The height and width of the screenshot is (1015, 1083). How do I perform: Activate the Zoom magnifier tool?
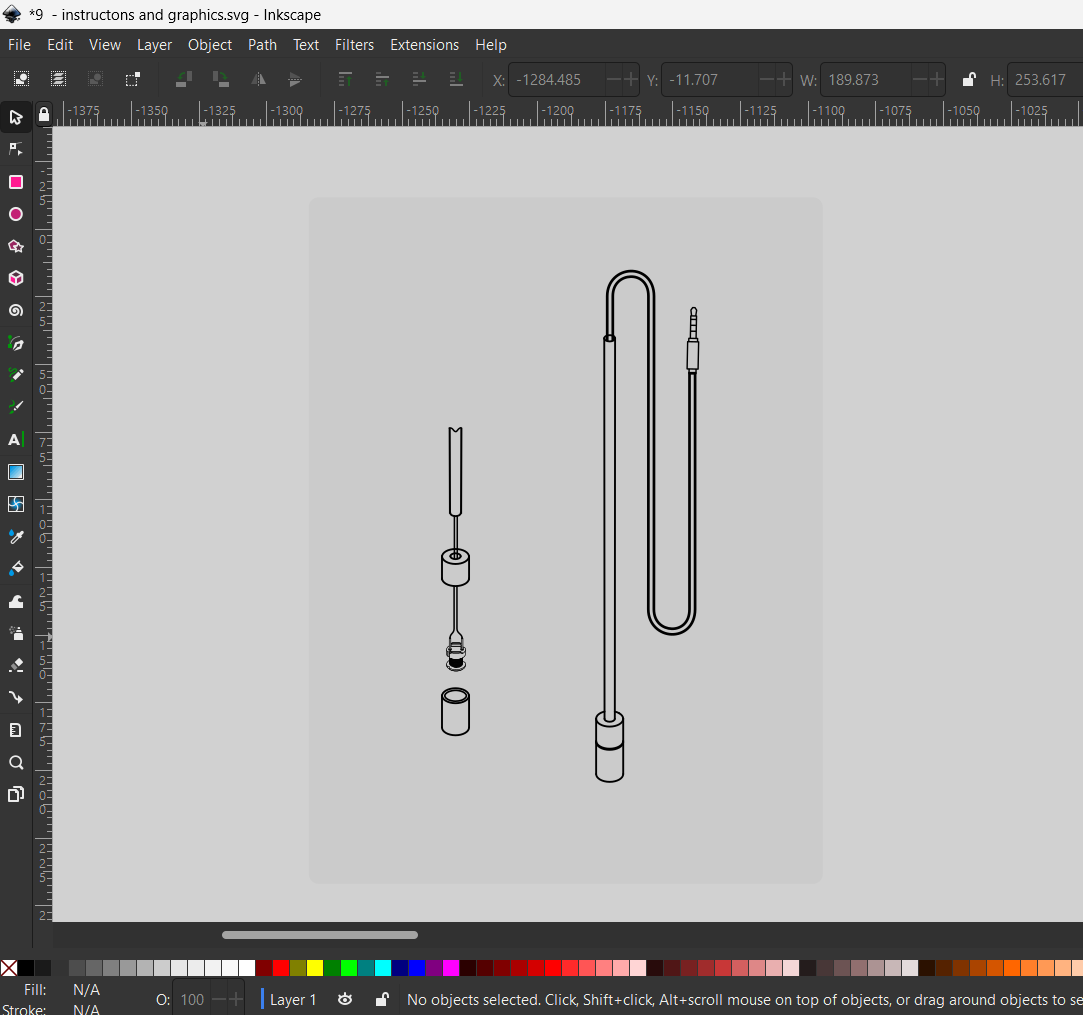16,763
